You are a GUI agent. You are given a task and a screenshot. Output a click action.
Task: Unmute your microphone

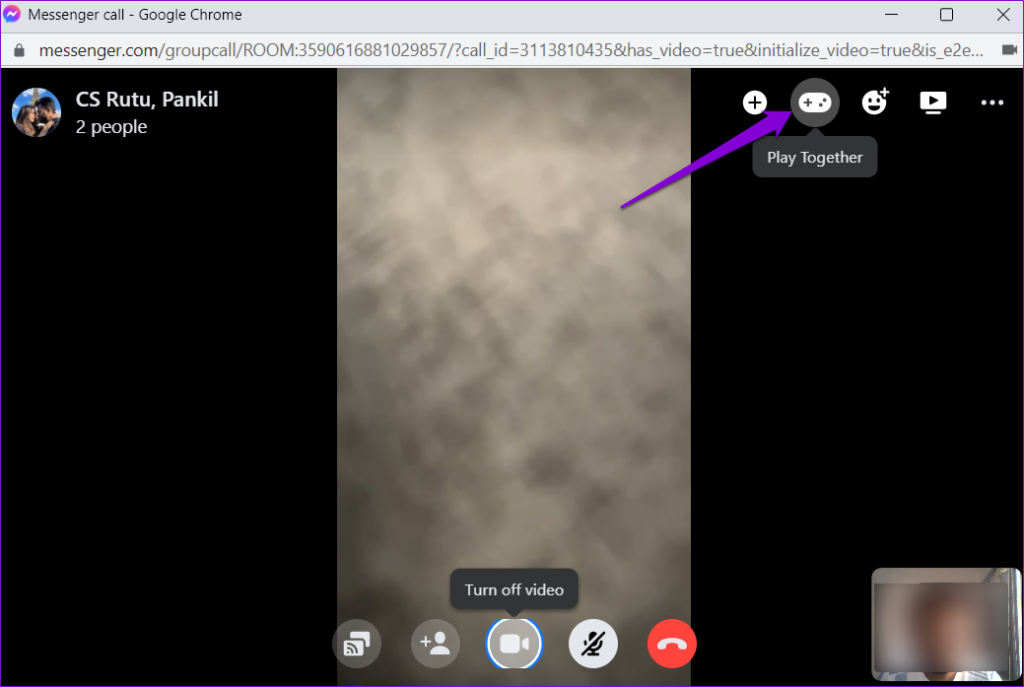click(x=593, y=643)
